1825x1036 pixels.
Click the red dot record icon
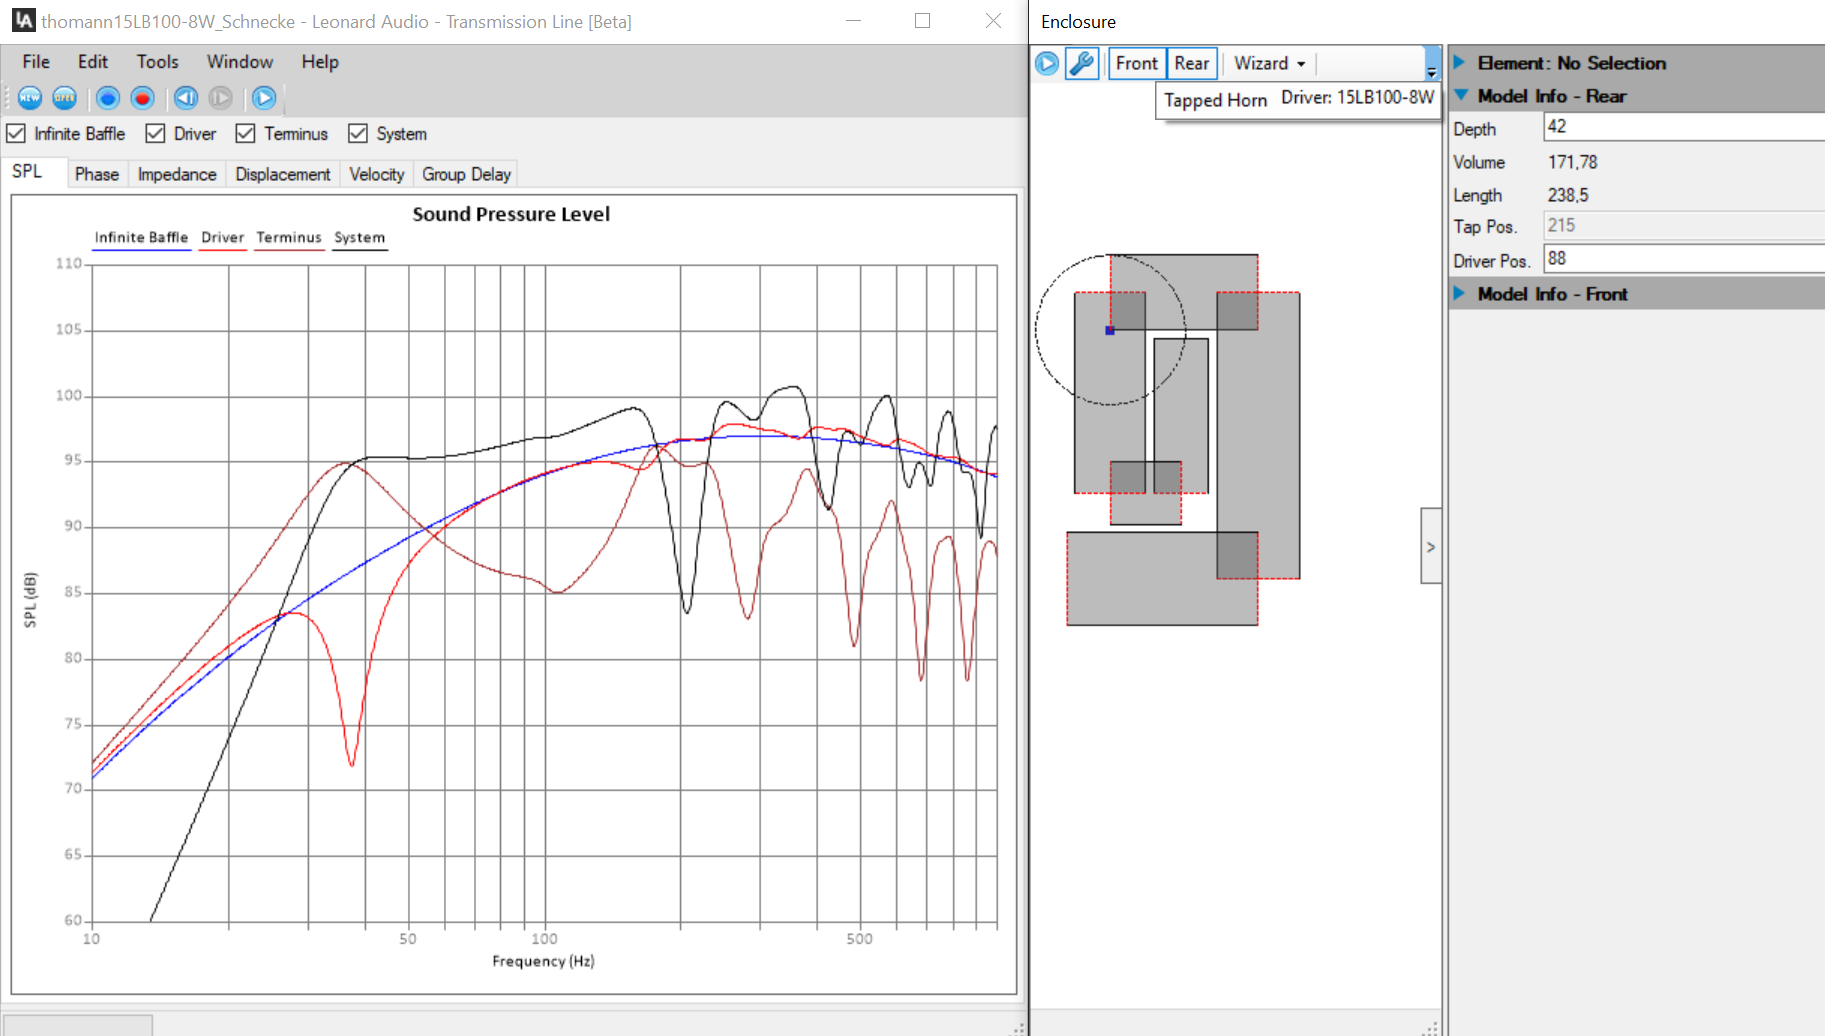(142, 97)
